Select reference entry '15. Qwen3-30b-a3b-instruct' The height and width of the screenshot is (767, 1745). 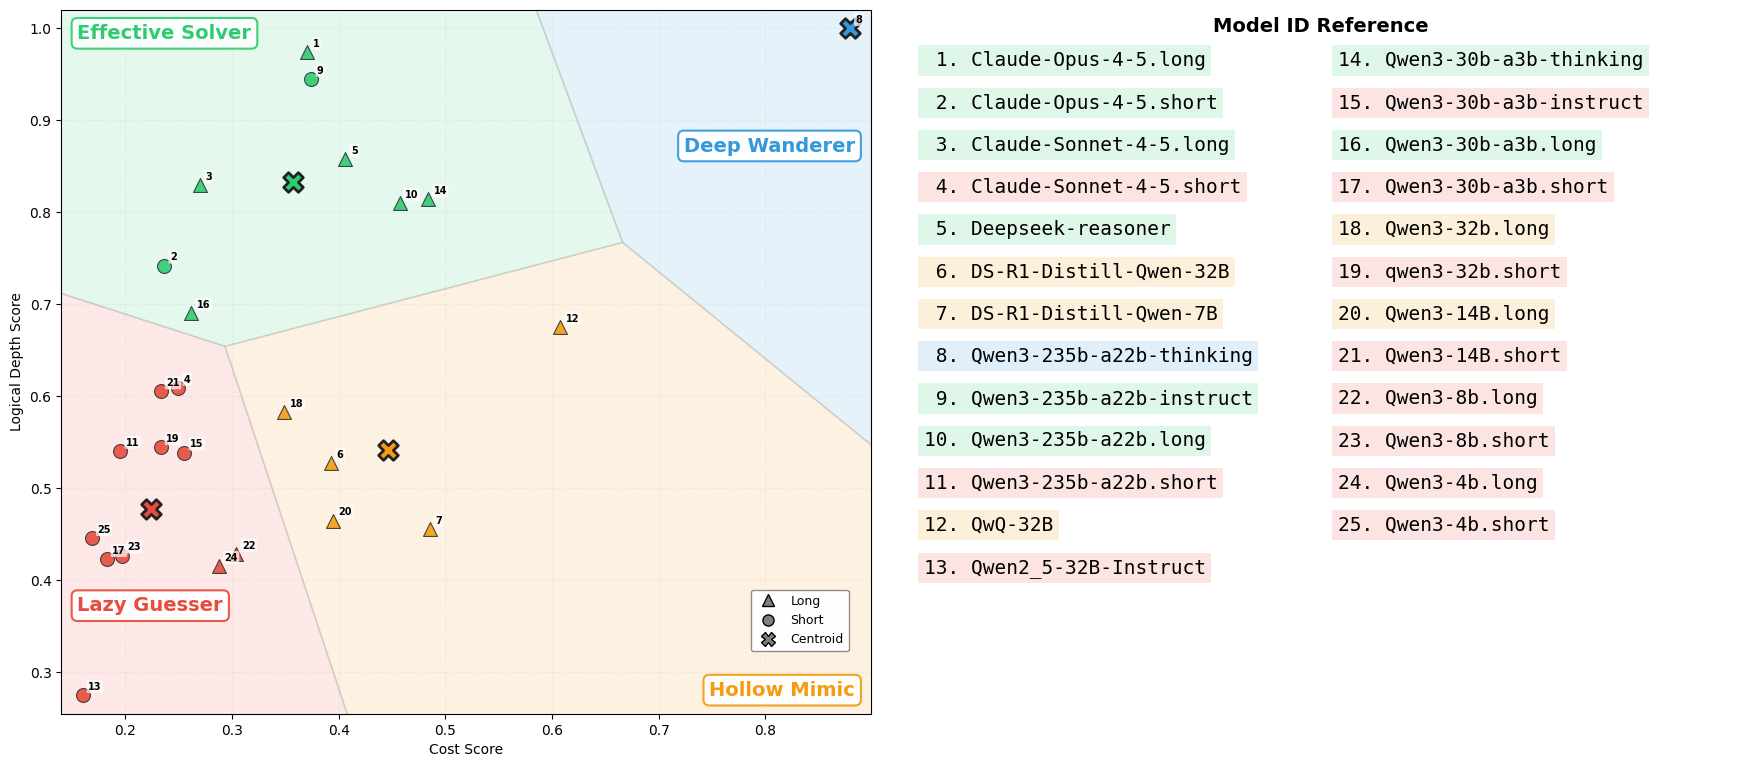pyautogui.click(x=1491, y=103)
